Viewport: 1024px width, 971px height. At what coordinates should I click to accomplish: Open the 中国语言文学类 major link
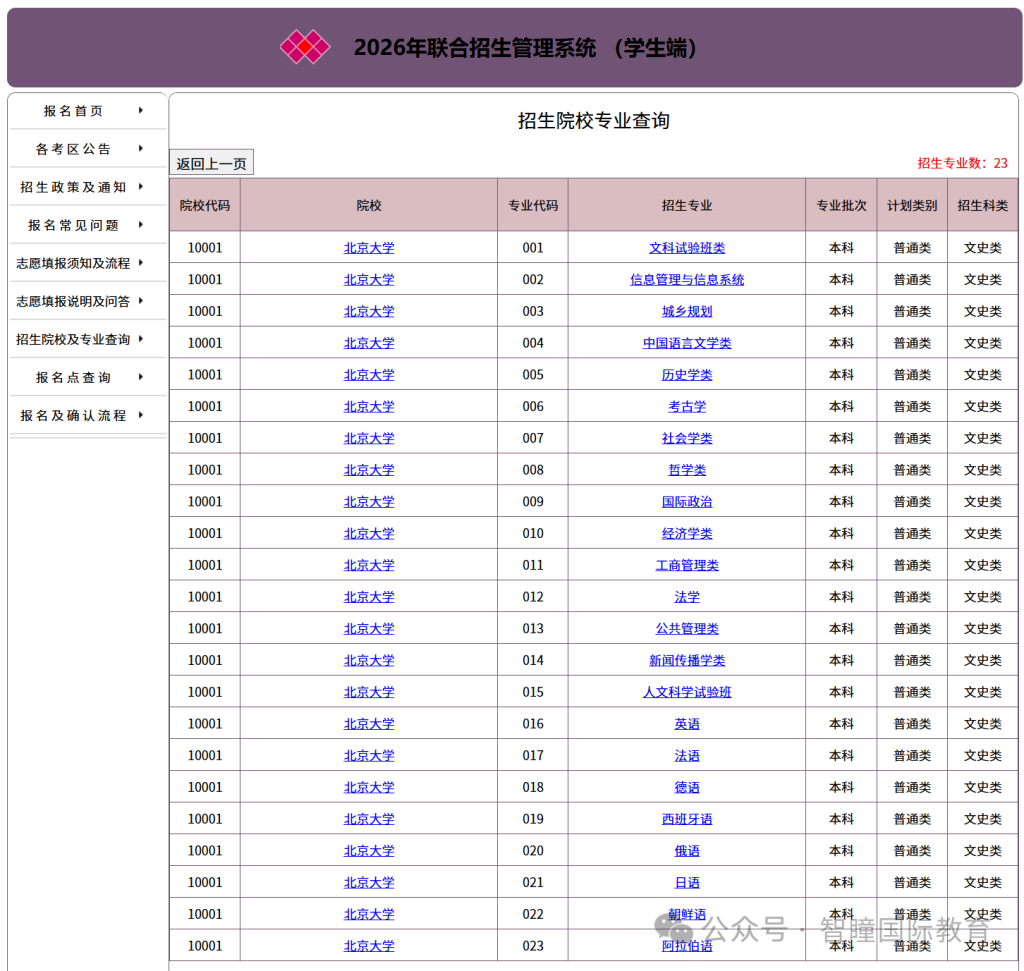point(686,343)
